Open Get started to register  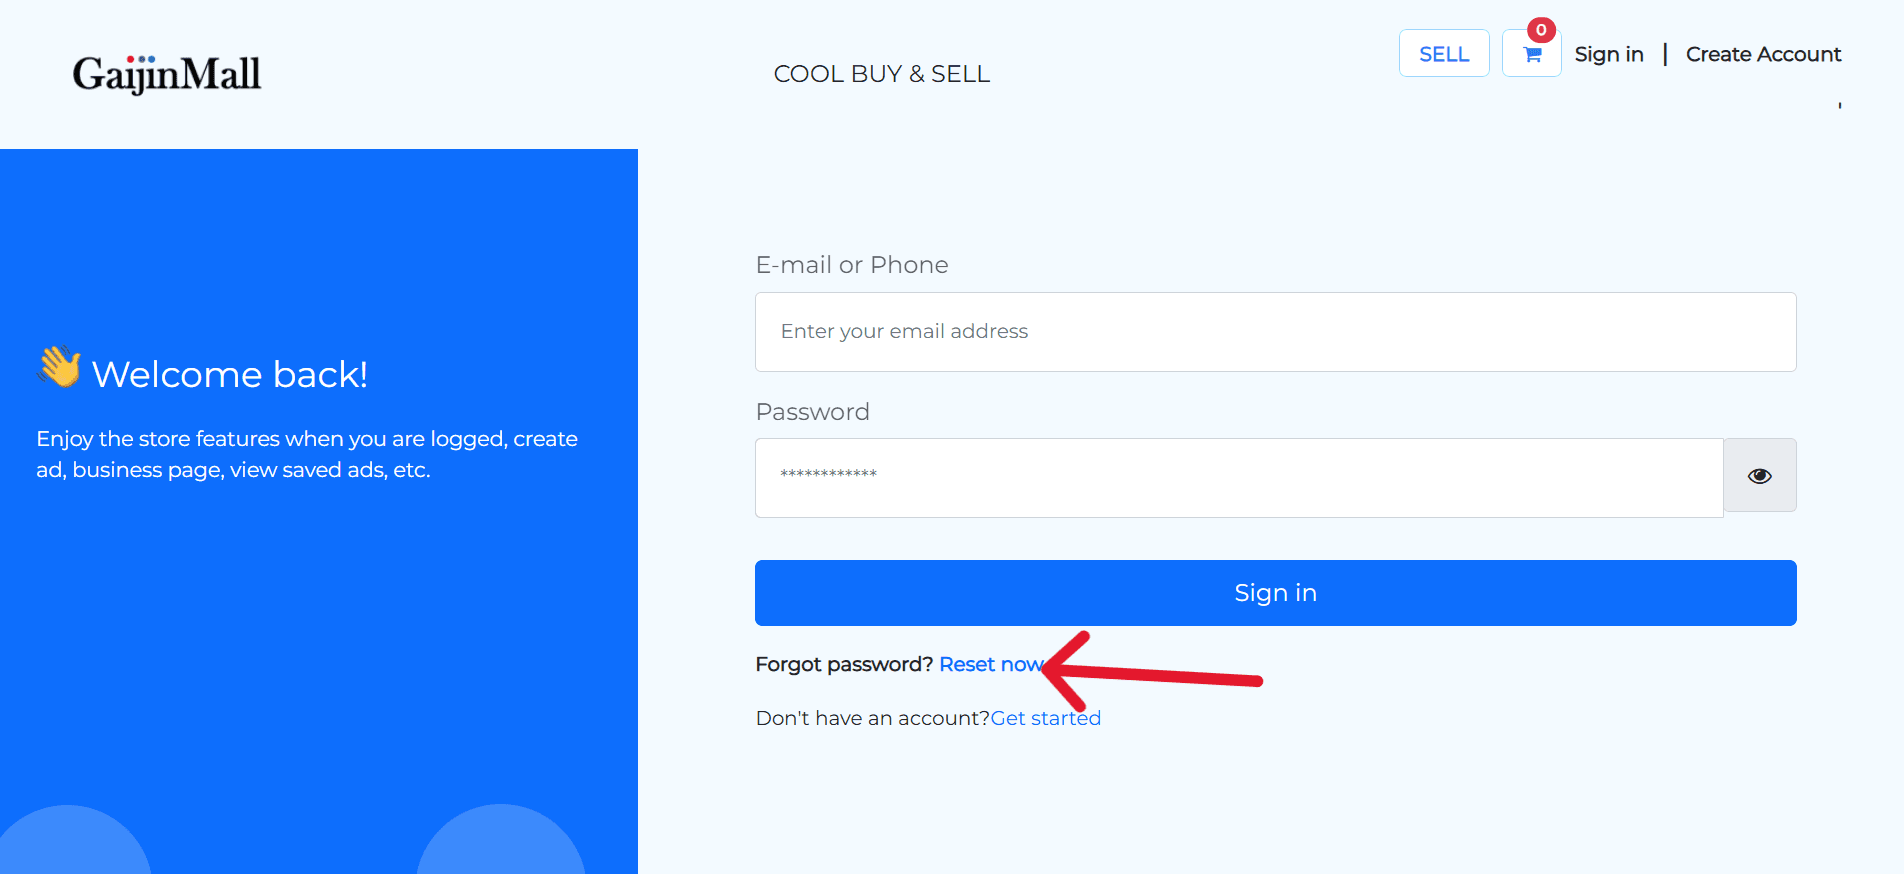pyautogui.click(x=1045, y=717)
